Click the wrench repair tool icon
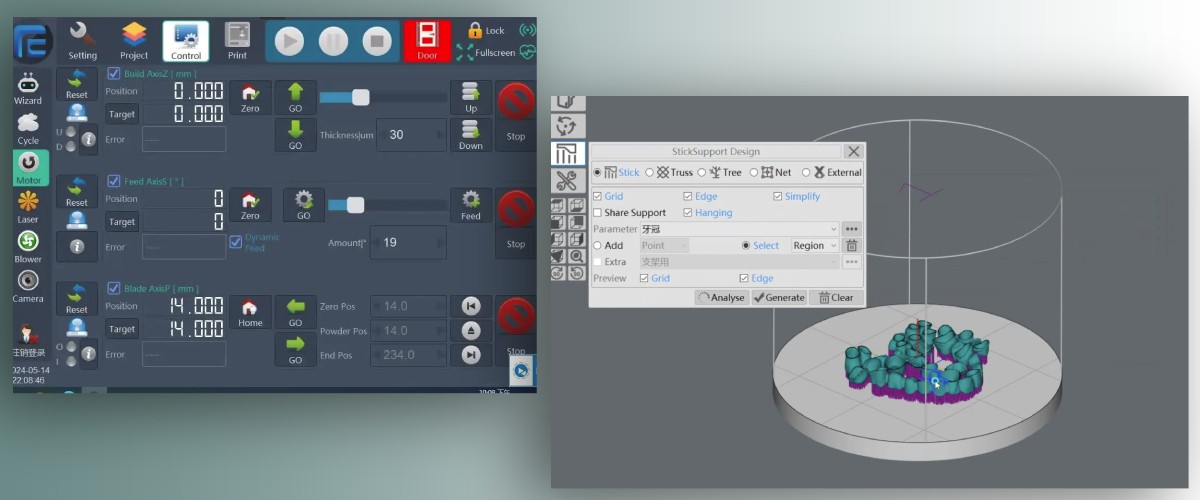Screen dimensions: 1200x500 click(x=567, y=181)
